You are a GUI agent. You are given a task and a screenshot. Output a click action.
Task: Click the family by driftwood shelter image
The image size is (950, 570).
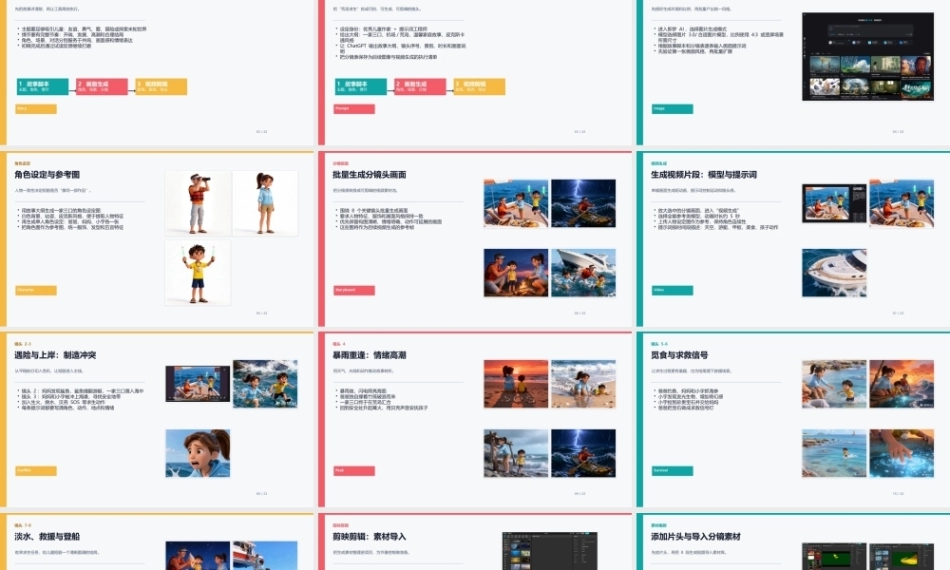(516, 453)
